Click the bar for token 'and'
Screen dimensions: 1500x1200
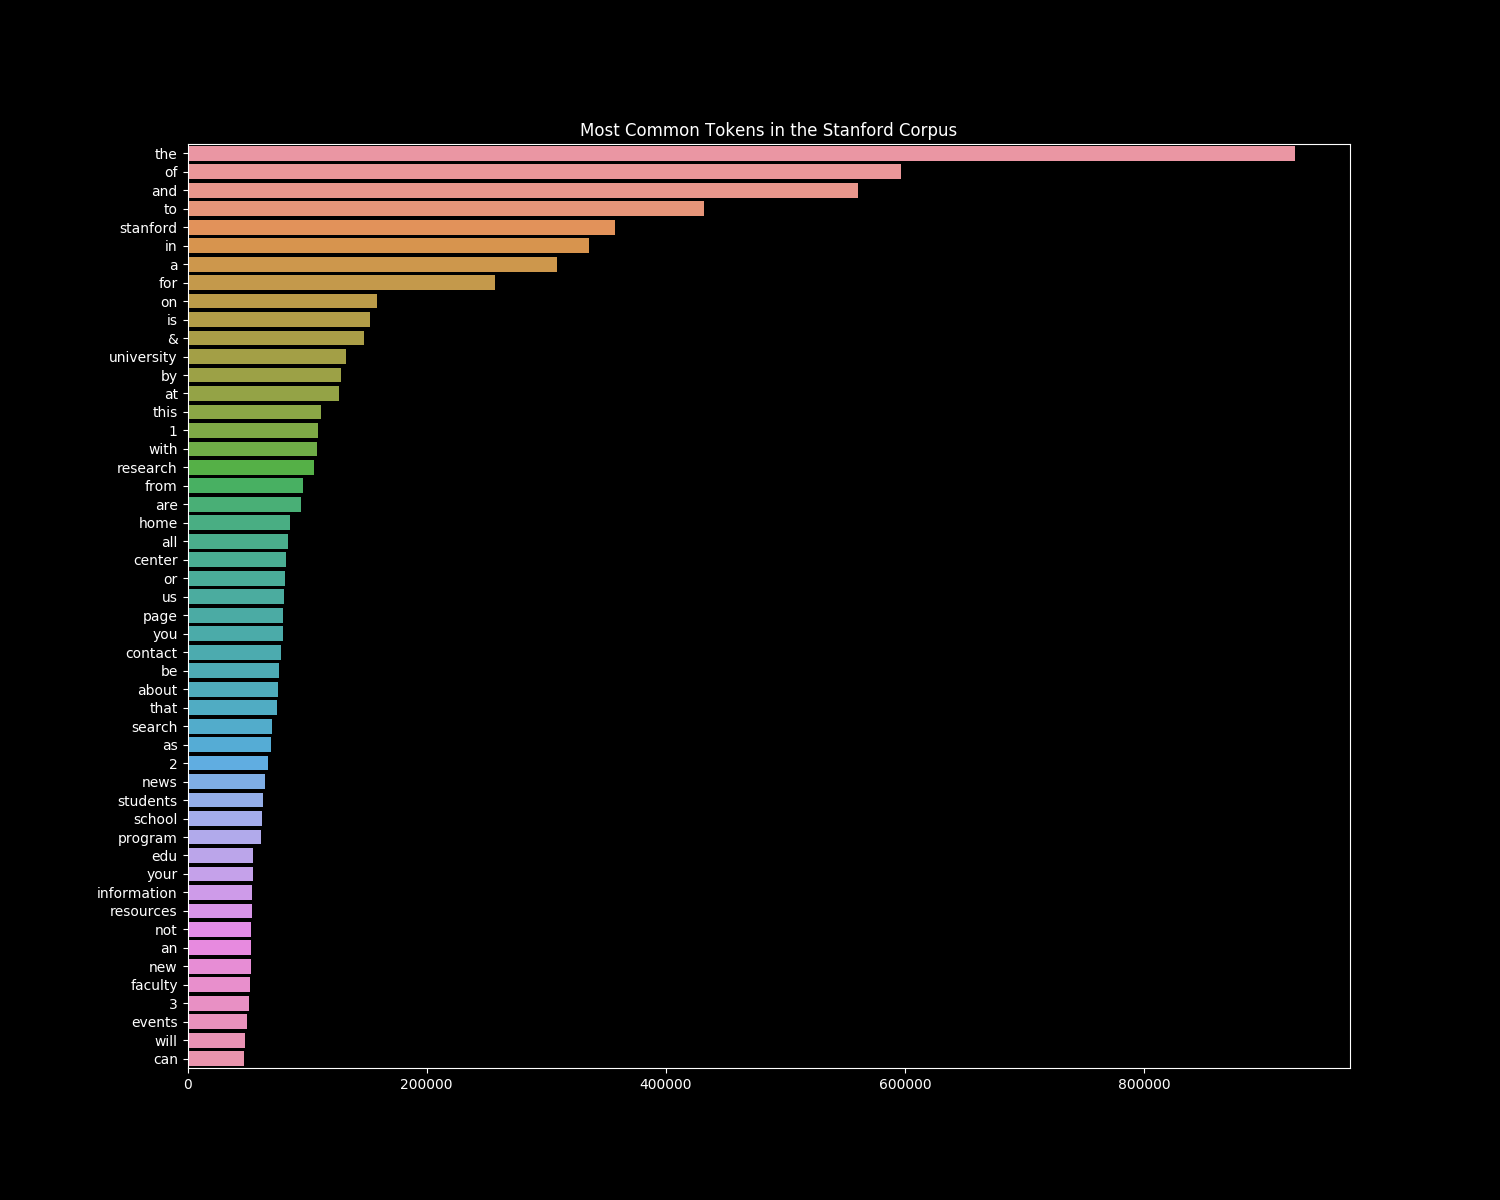523,191
